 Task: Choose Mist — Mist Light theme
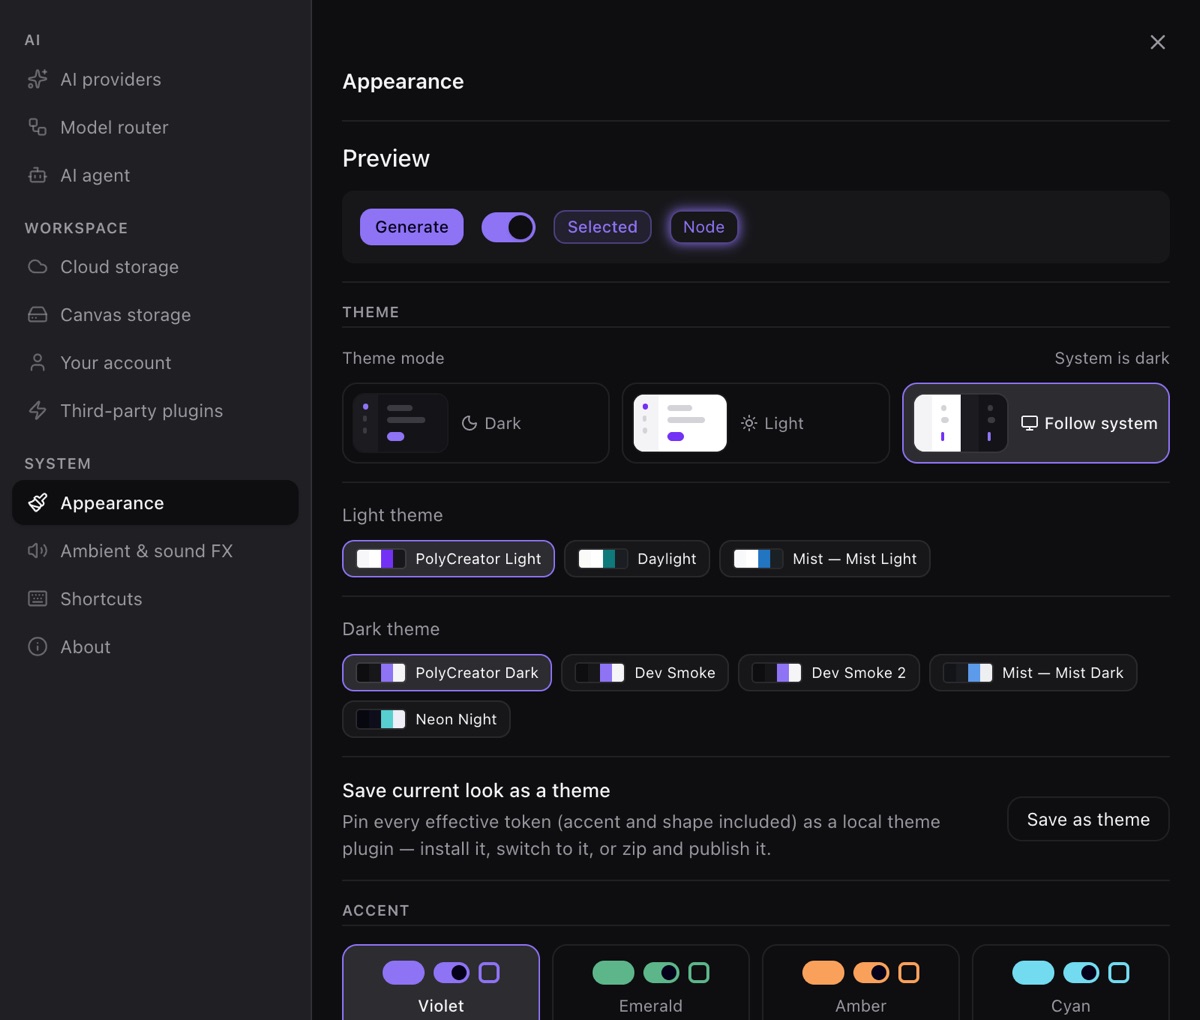(825, 559)
